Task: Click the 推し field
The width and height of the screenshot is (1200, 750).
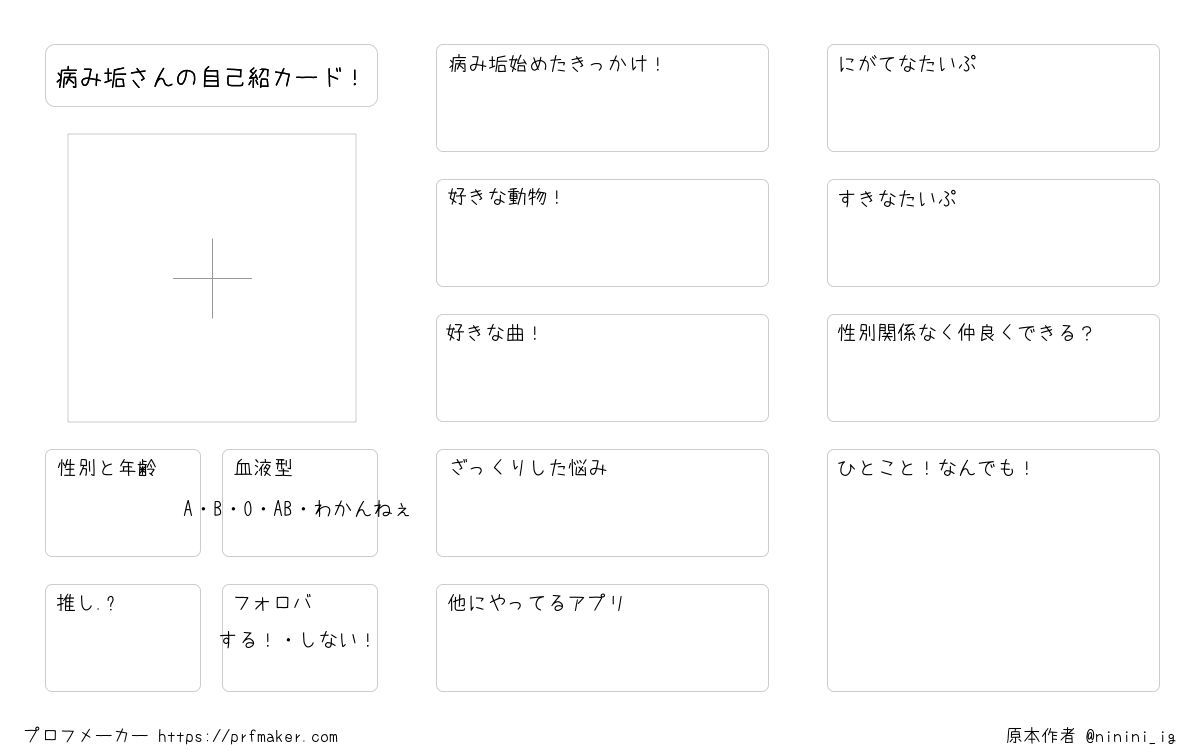Action: [123, 638]
